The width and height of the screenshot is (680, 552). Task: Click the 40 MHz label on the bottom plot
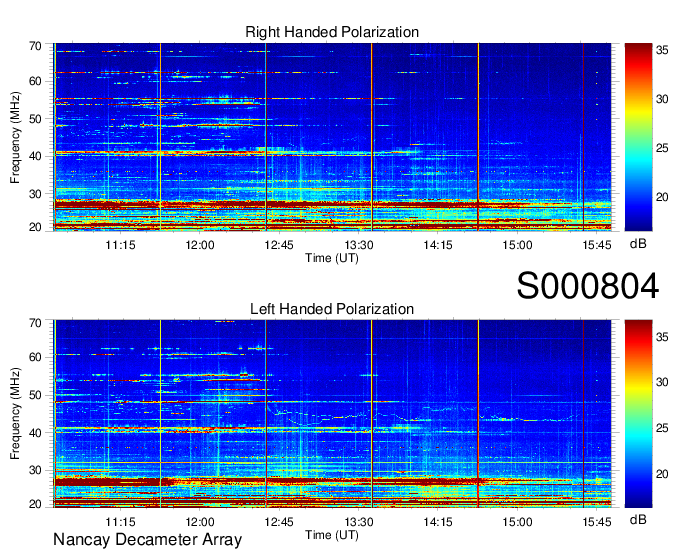click(x=35, y=433)
